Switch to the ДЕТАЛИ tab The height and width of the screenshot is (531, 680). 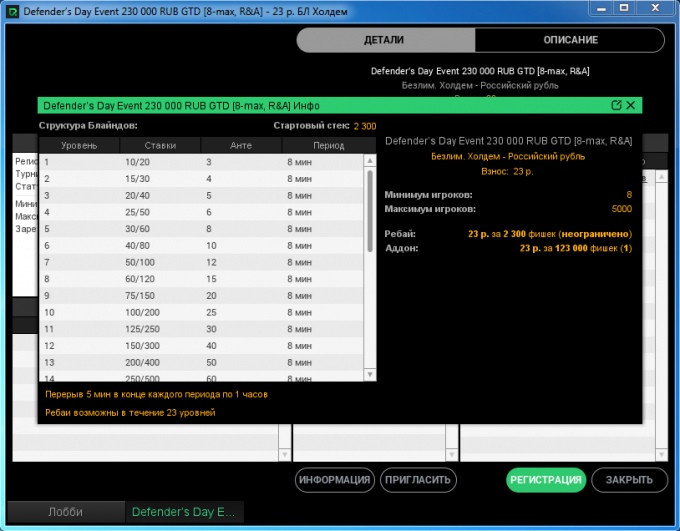pyautogui.click(x=385, y=40)
